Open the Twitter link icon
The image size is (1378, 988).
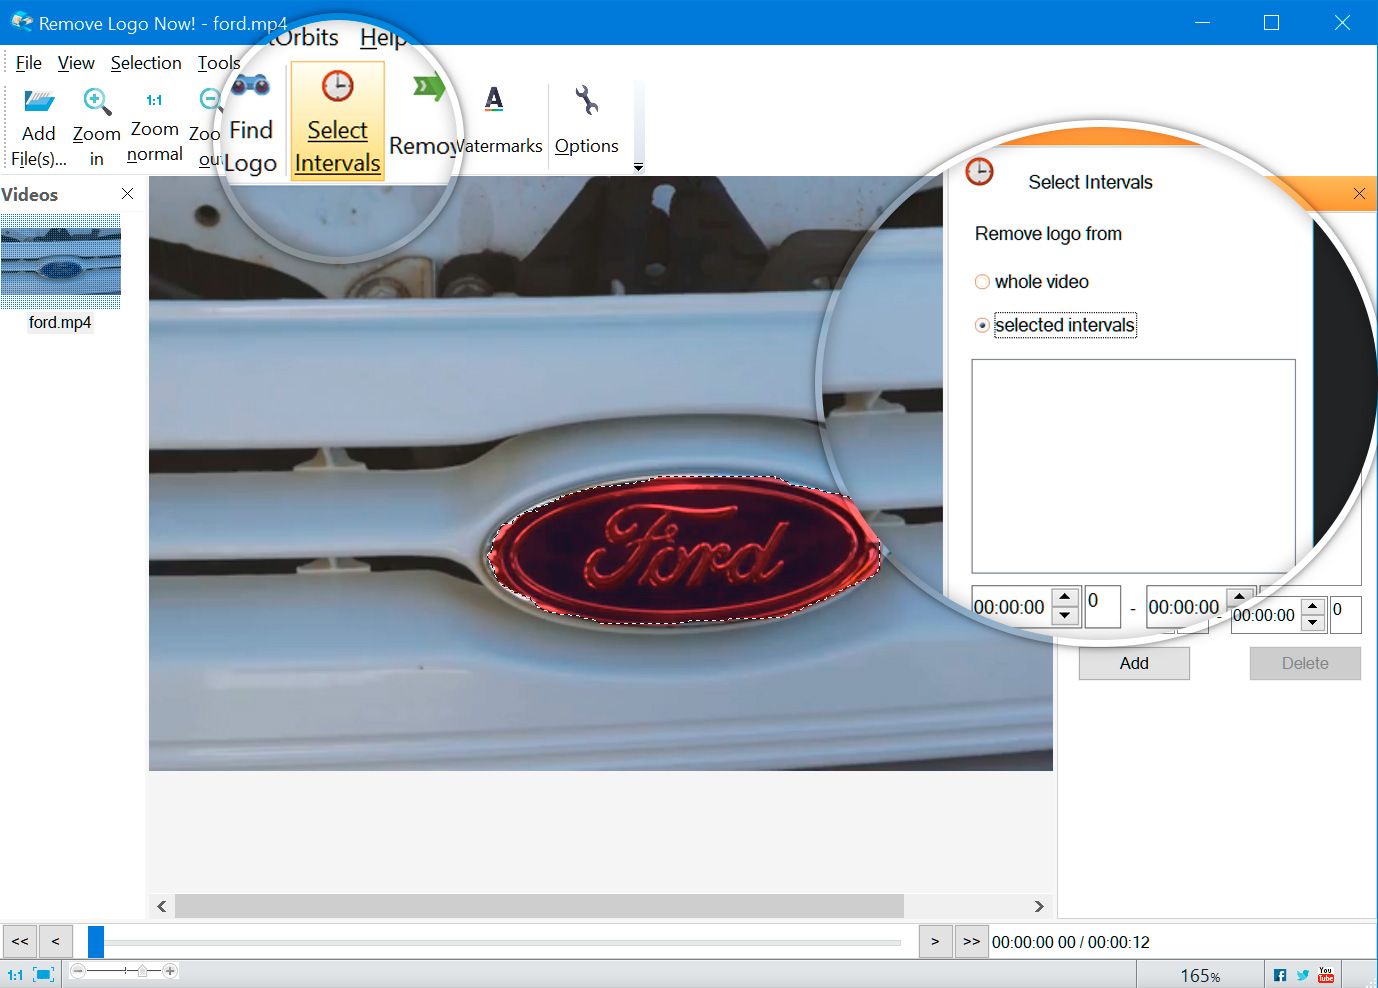pos(1303,975)
